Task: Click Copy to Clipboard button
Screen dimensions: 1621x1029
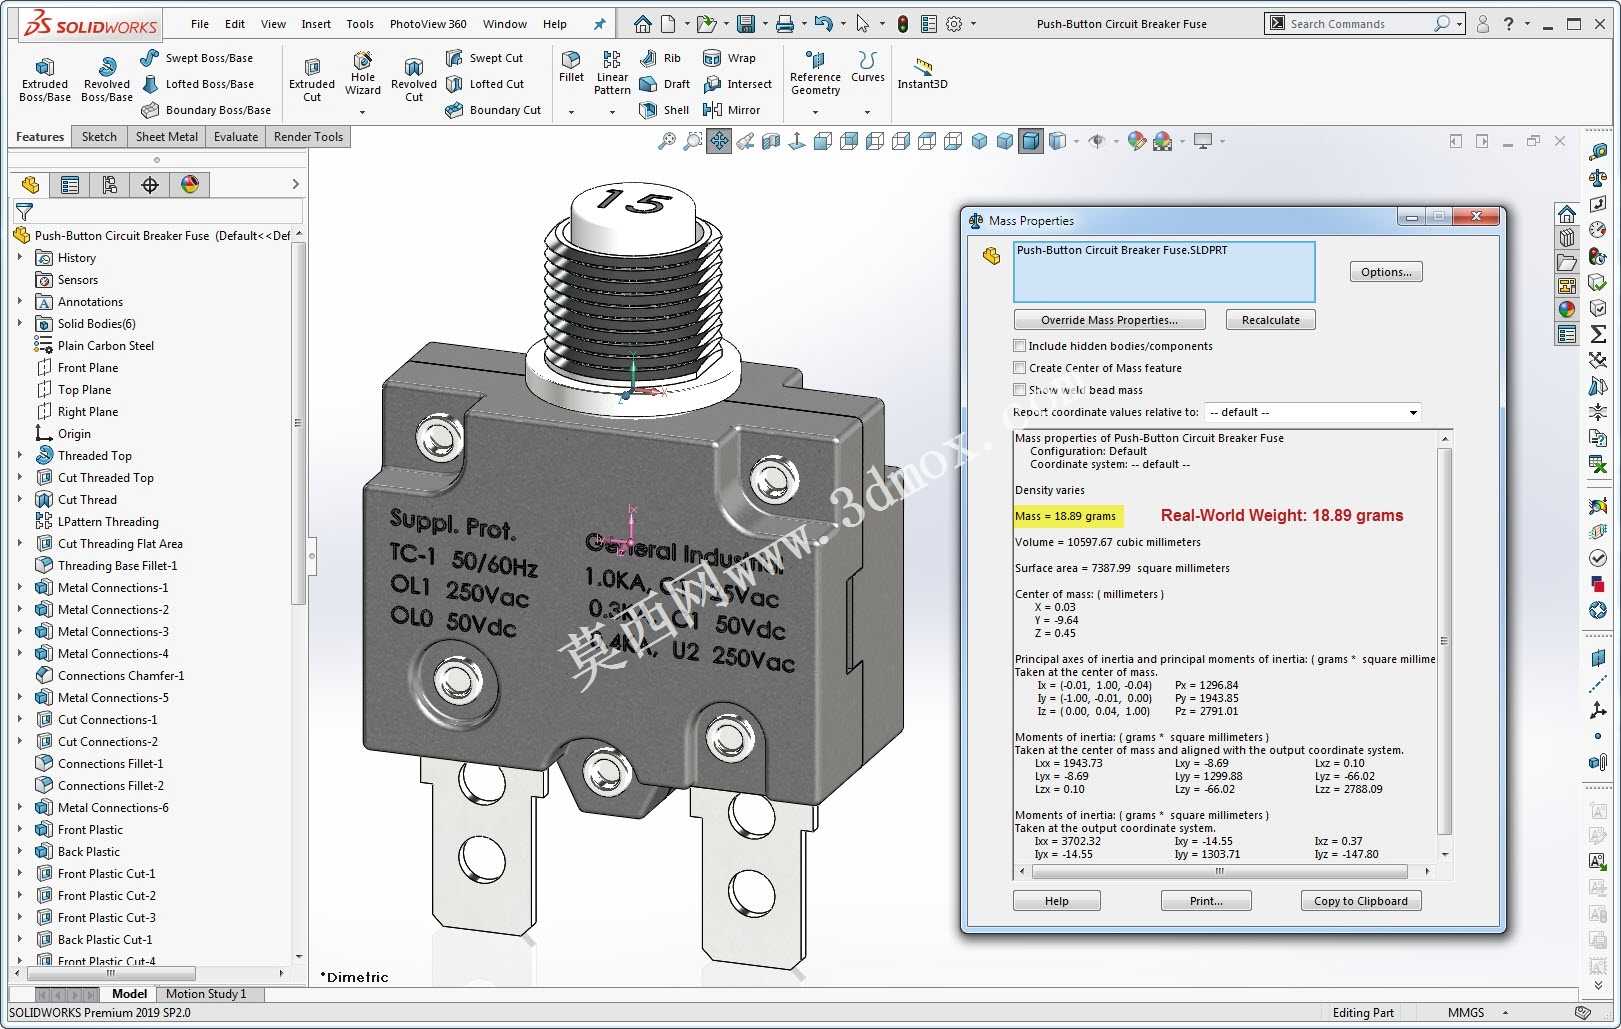Action: point(1360,901)
